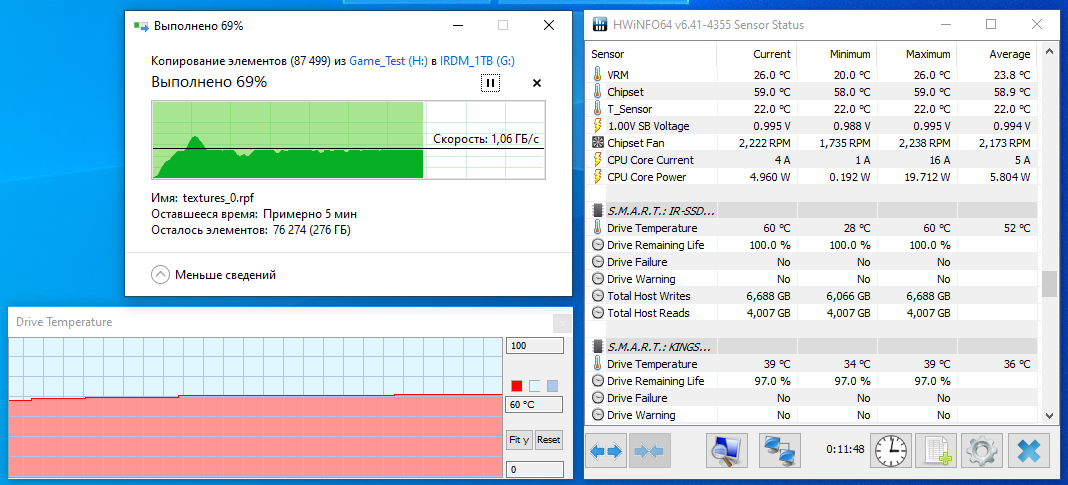Select the Total Host Writes row
Viewport: 1068px width, 485px height.
(x=812, y=296)
